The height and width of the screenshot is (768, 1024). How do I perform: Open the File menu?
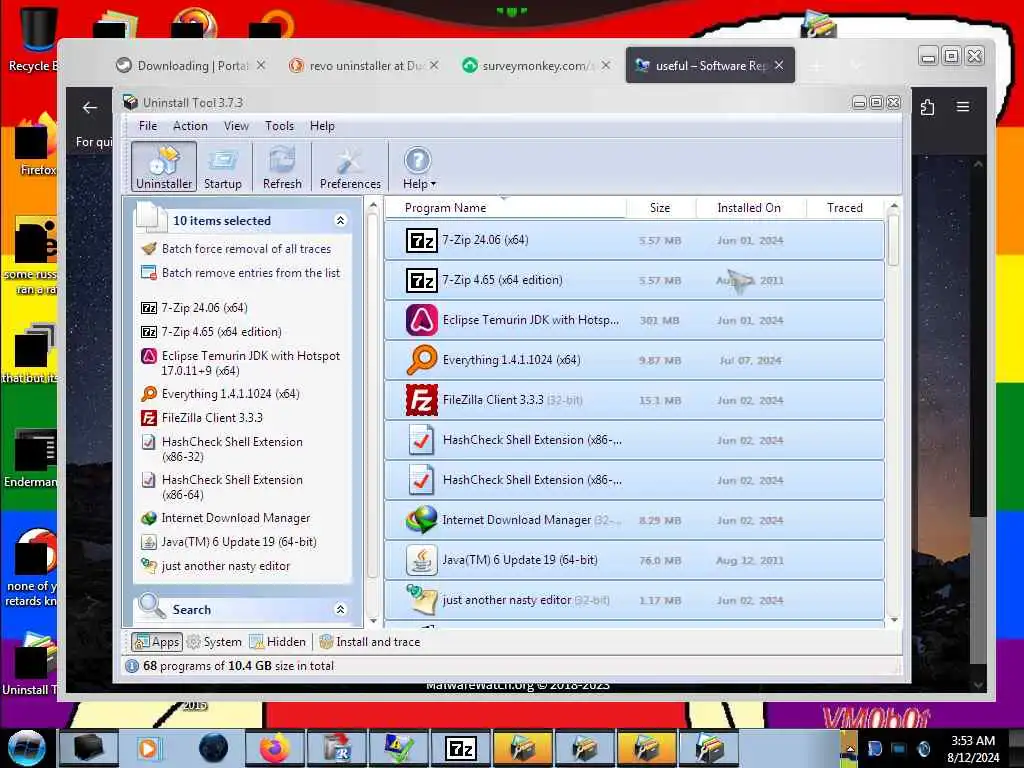148,126
